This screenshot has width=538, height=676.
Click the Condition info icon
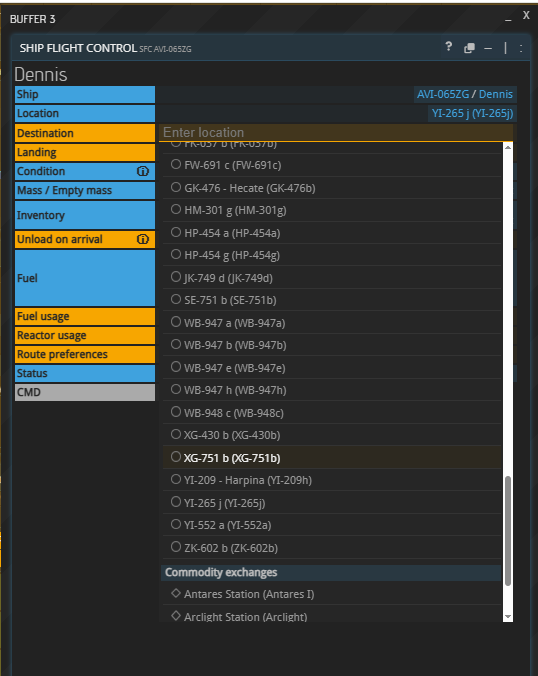tap(143, 171)
